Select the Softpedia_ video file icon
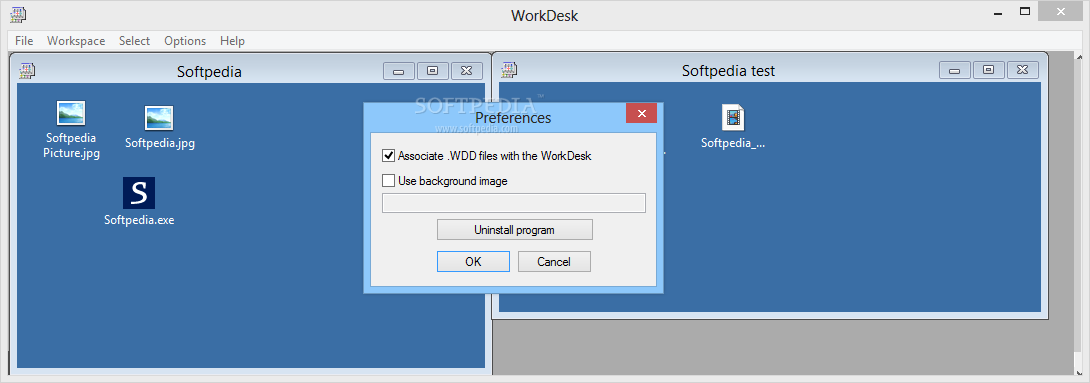The image size is (1090, 383). [733, 117]
